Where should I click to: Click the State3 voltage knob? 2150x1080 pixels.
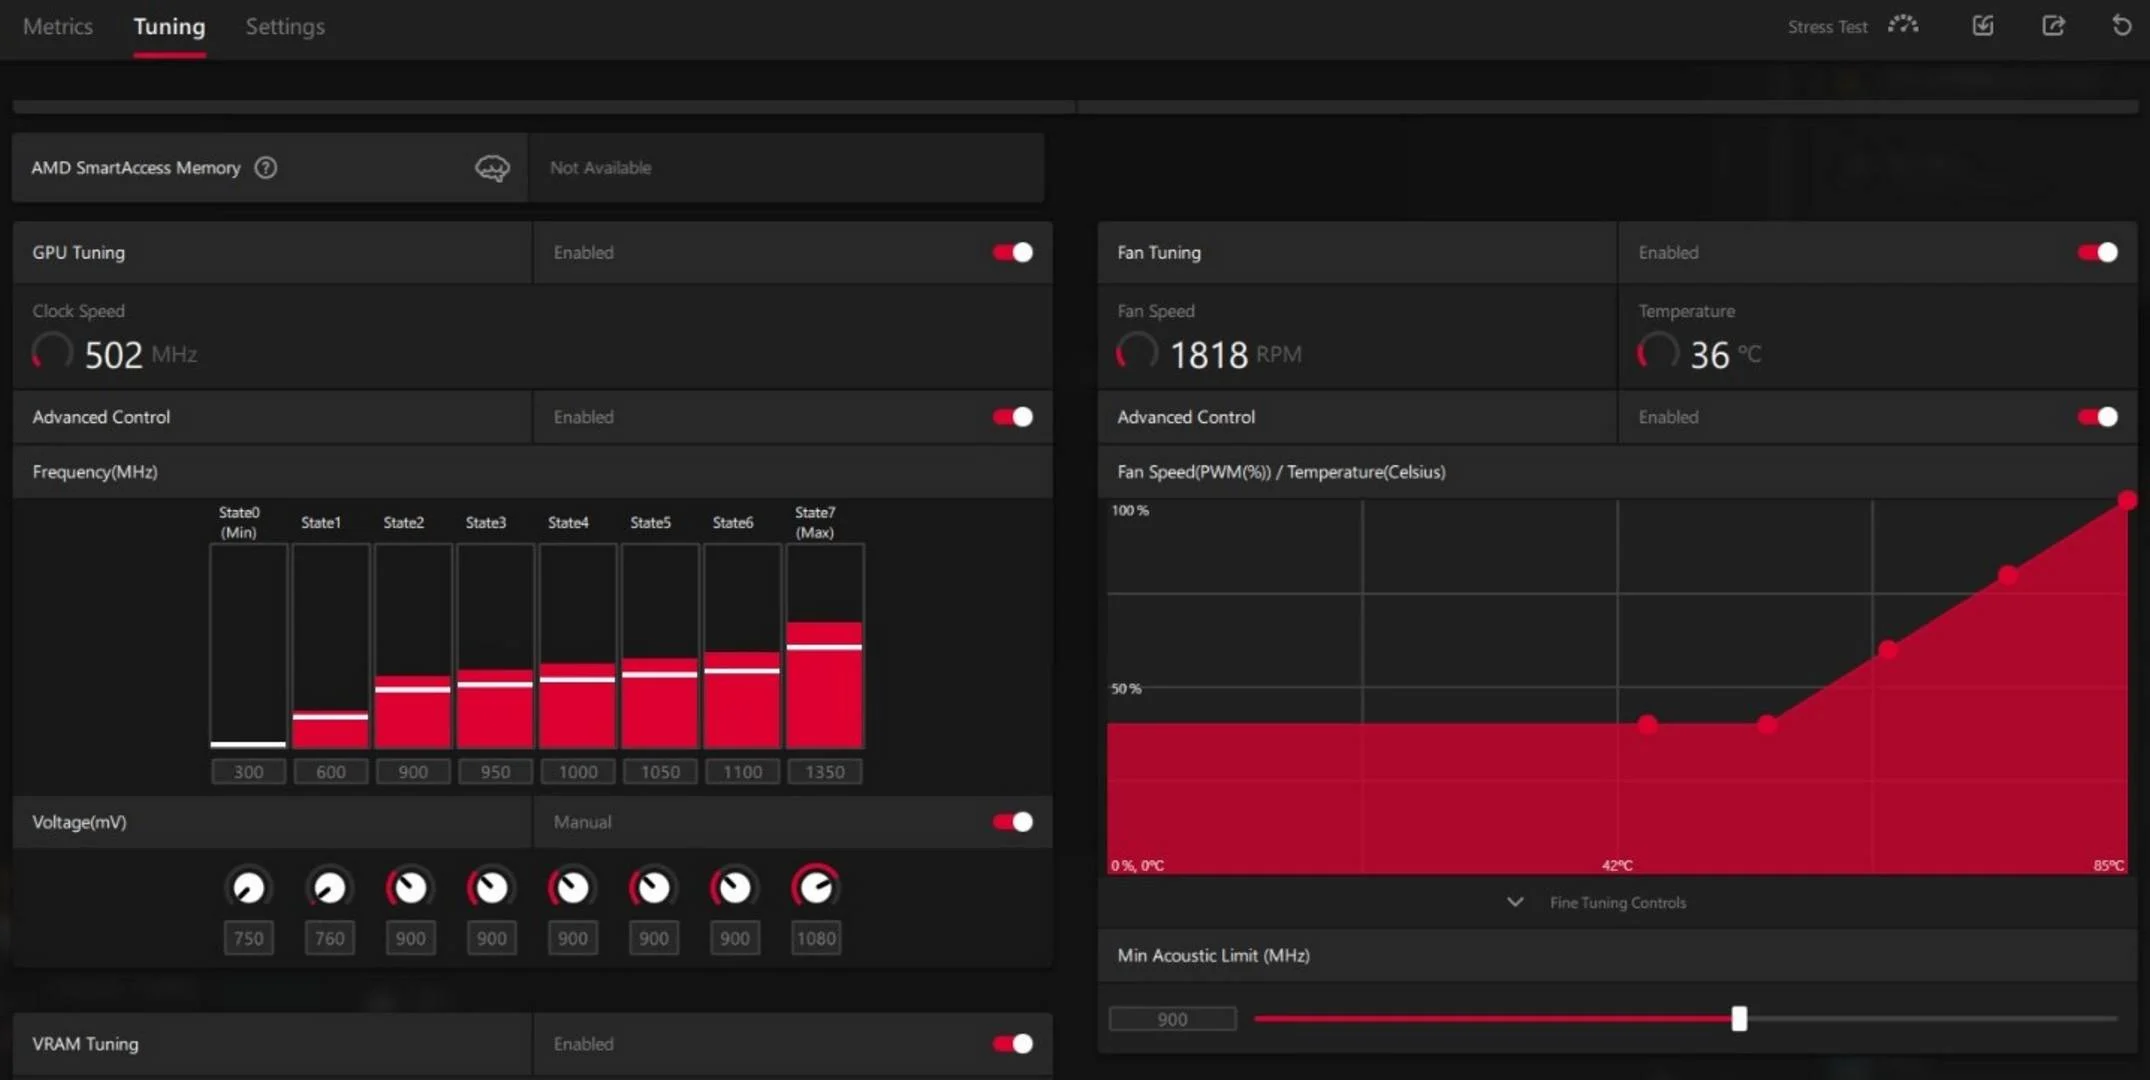[x=491, y=887]
